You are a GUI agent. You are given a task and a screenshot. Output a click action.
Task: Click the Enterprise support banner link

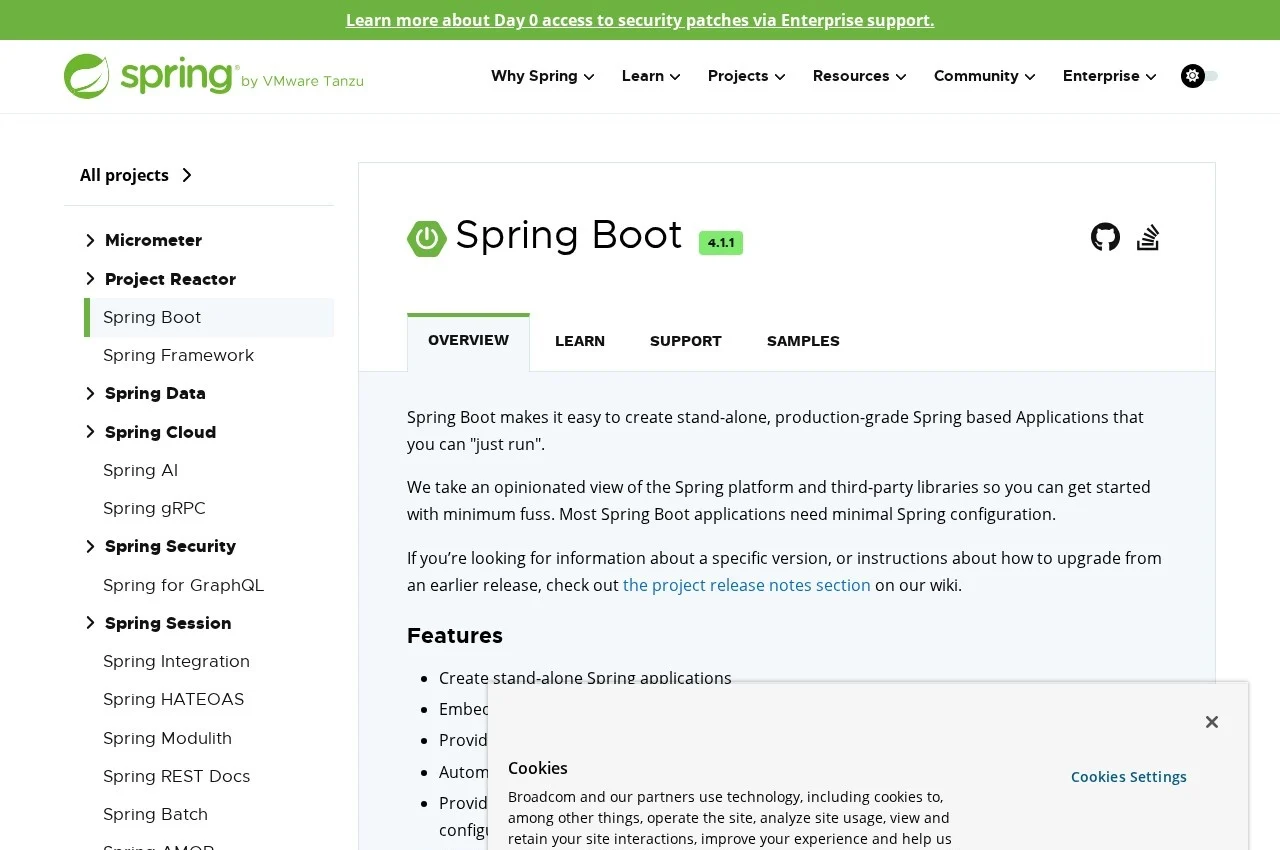click(640, 20)
